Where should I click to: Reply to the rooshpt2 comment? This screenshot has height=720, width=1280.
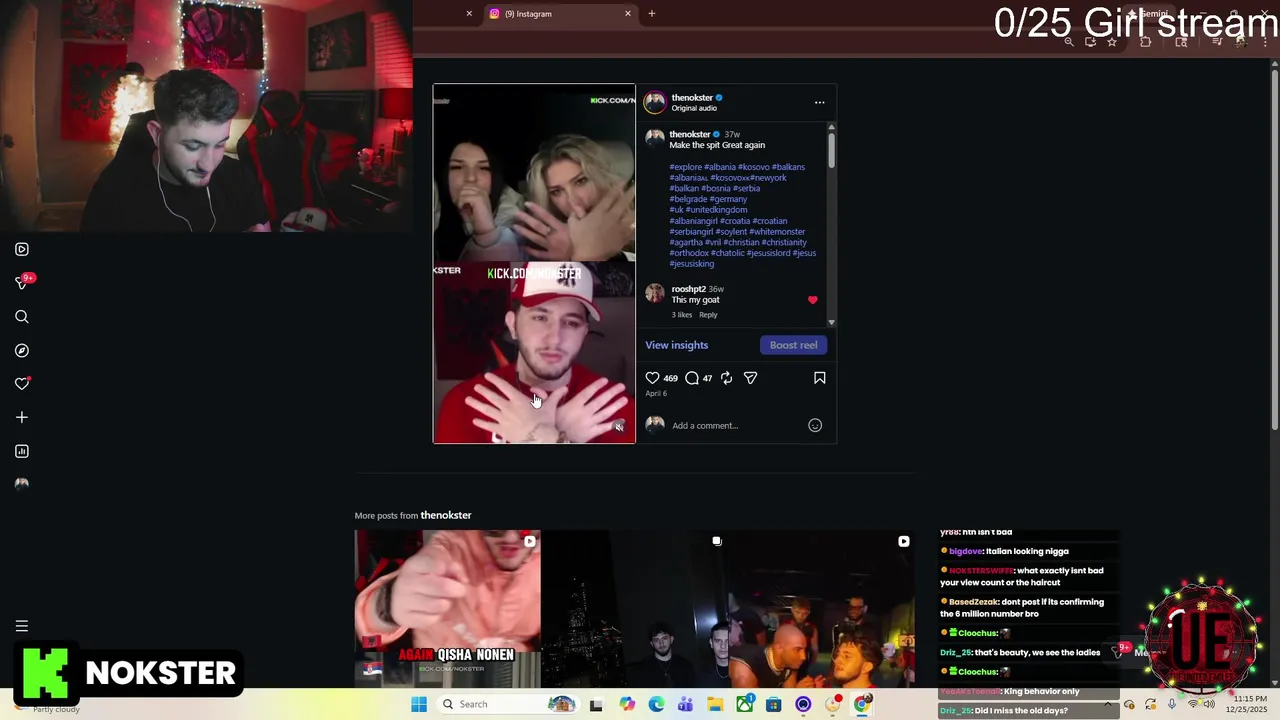(x=708, y=315)
